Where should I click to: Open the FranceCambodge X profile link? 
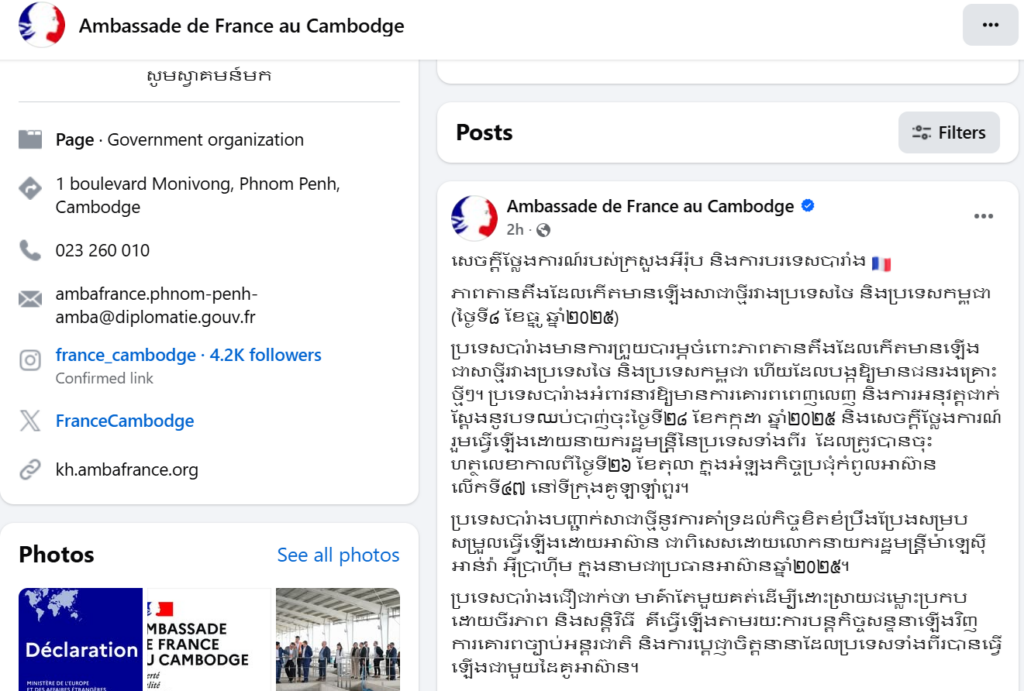tap(124, 421)
